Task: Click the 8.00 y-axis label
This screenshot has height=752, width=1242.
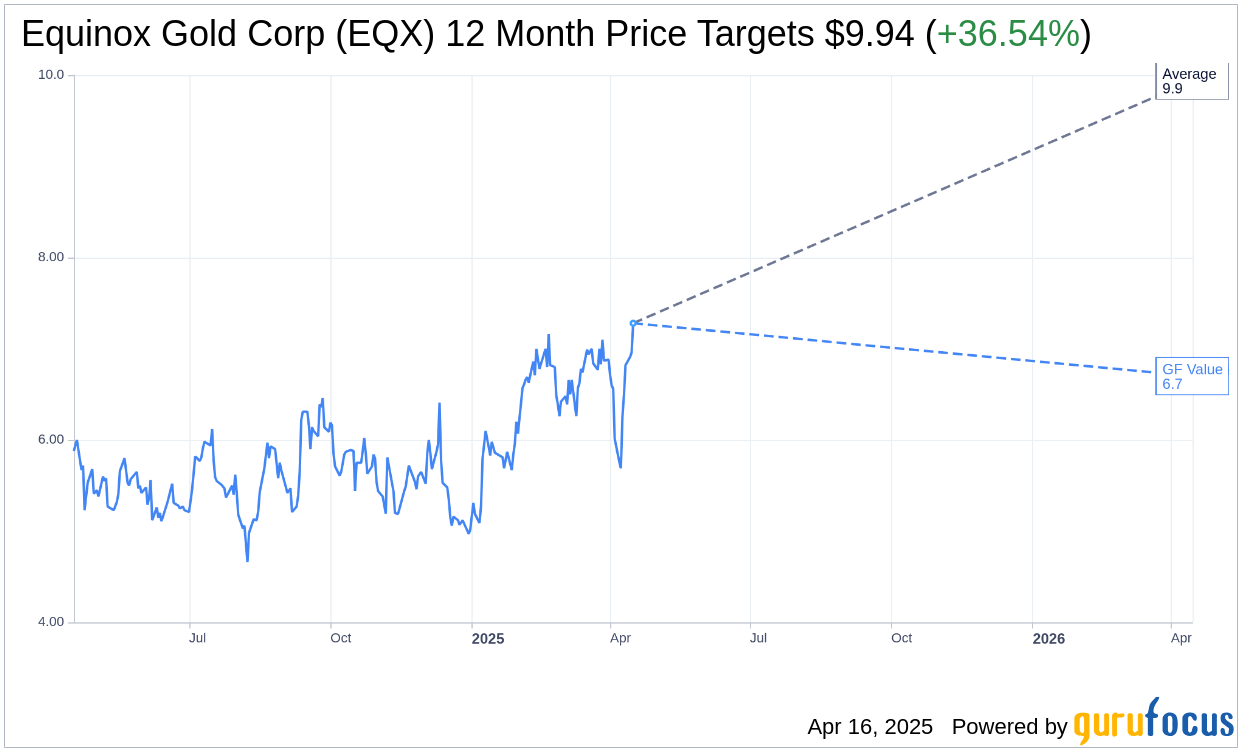Action: tap(50, 257)
